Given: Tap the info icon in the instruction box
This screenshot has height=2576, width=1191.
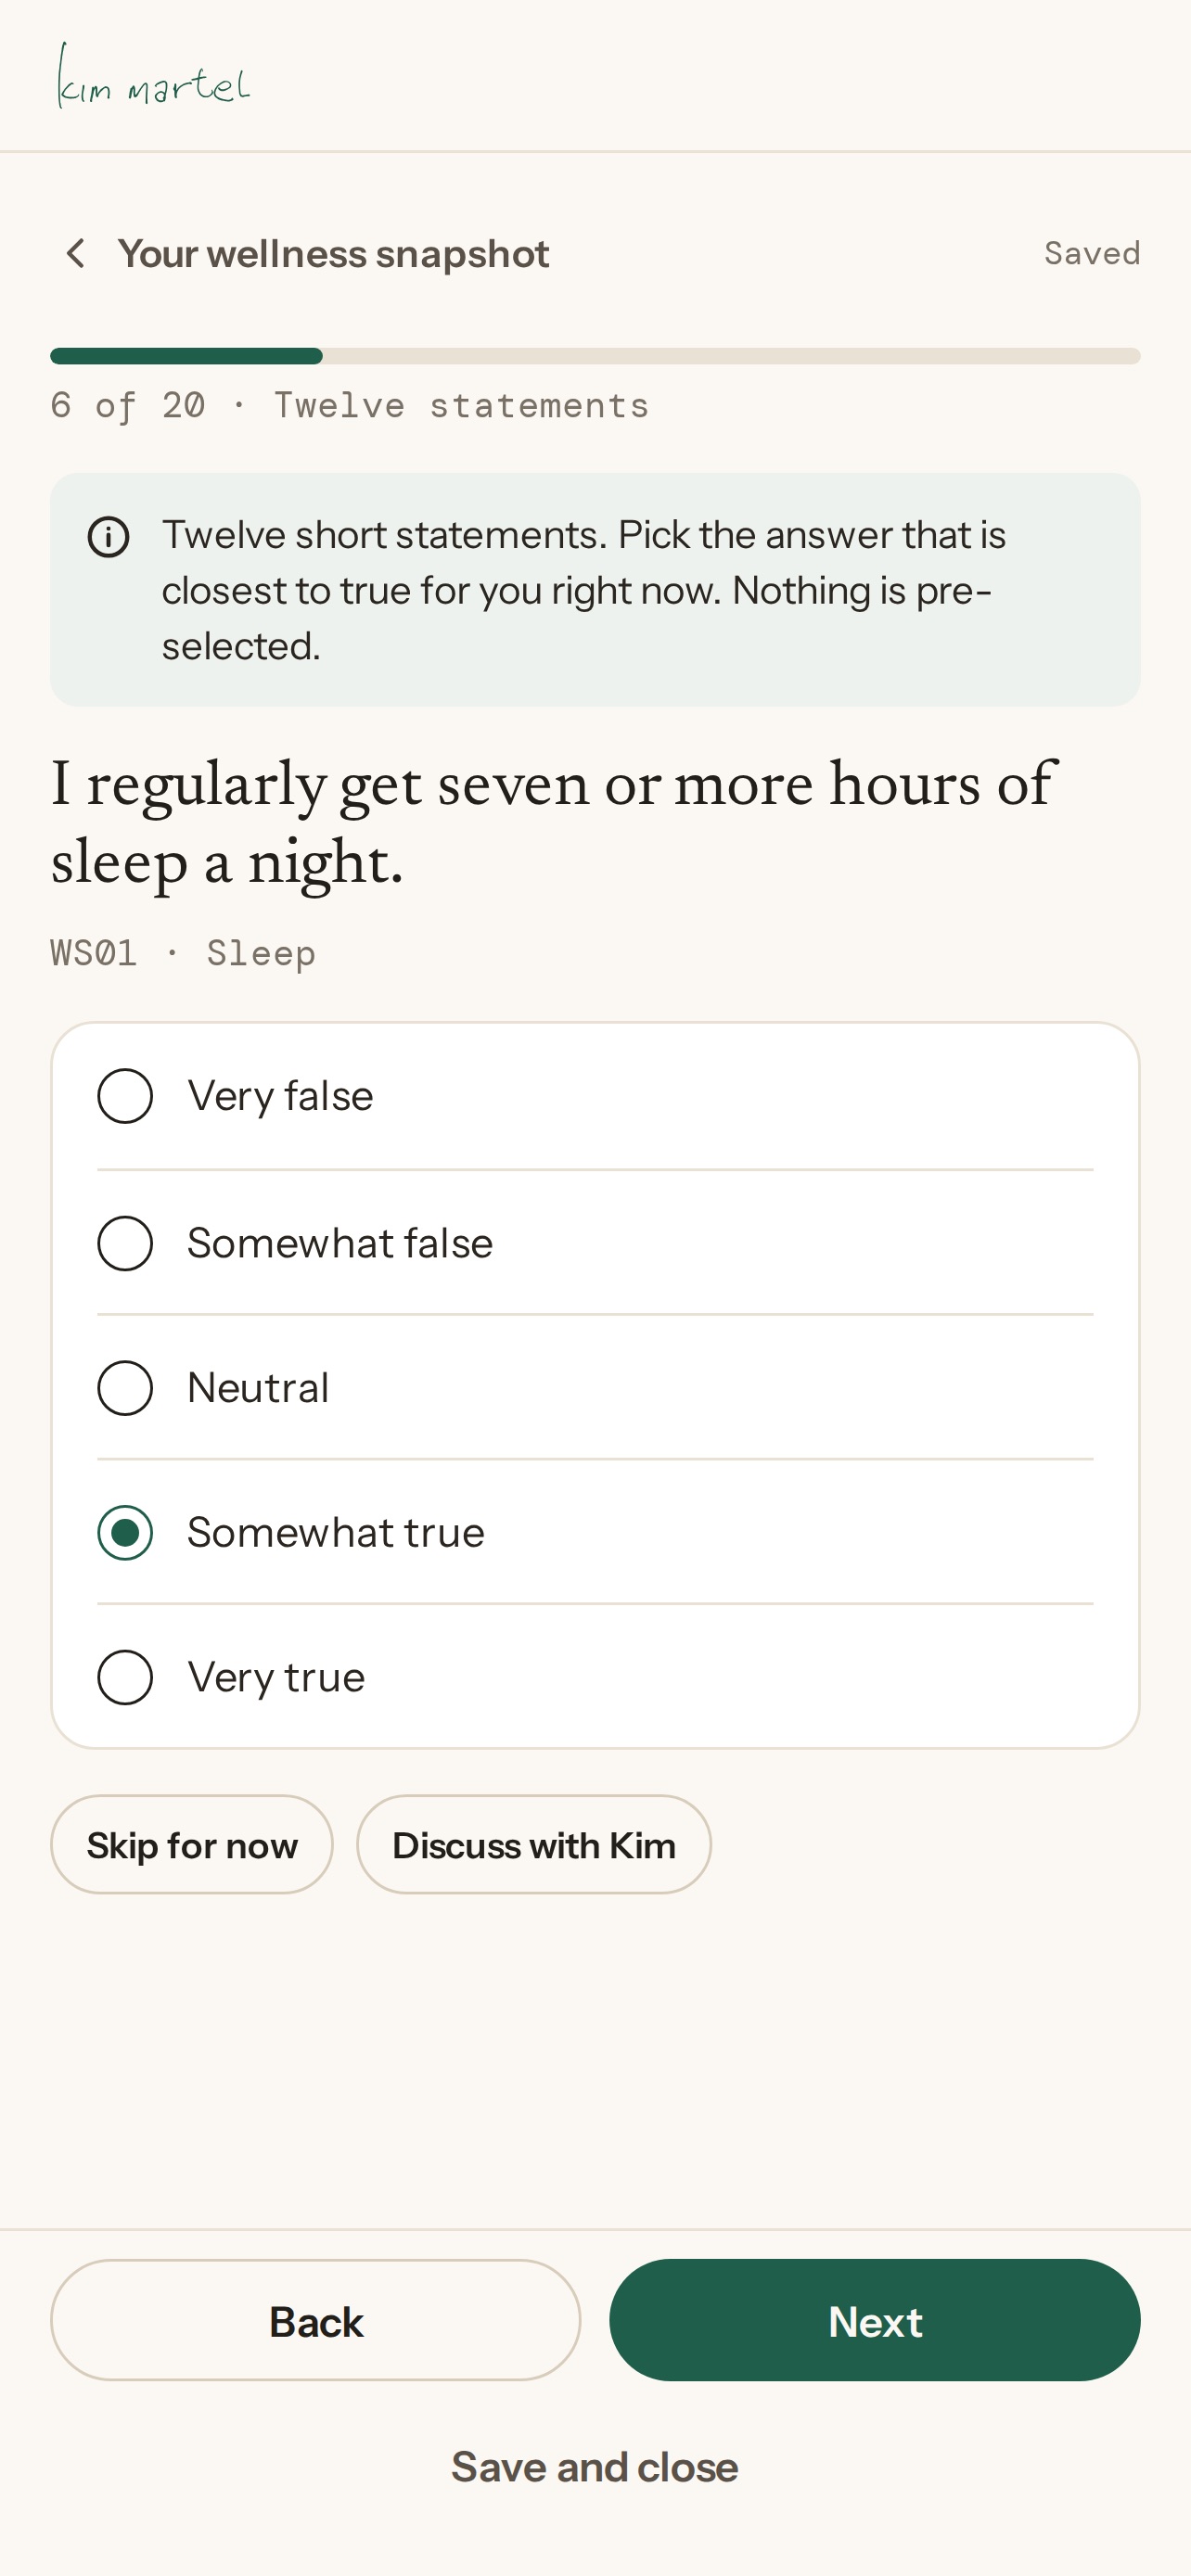Looking at the screenshot, I should (108, 537).
